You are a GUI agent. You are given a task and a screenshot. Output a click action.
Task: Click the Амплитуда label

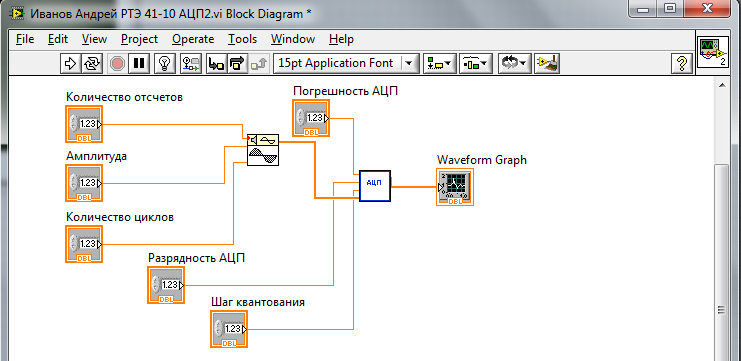point(96,156)
